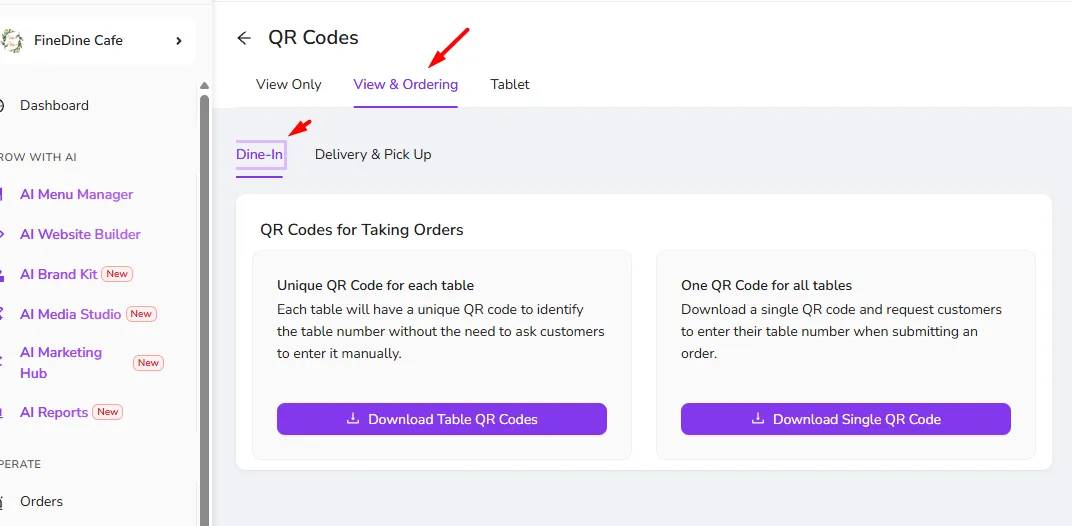Click the back arrow beside QR Codes
This screenshot has height=526, width=1072.
coord(244,38)
